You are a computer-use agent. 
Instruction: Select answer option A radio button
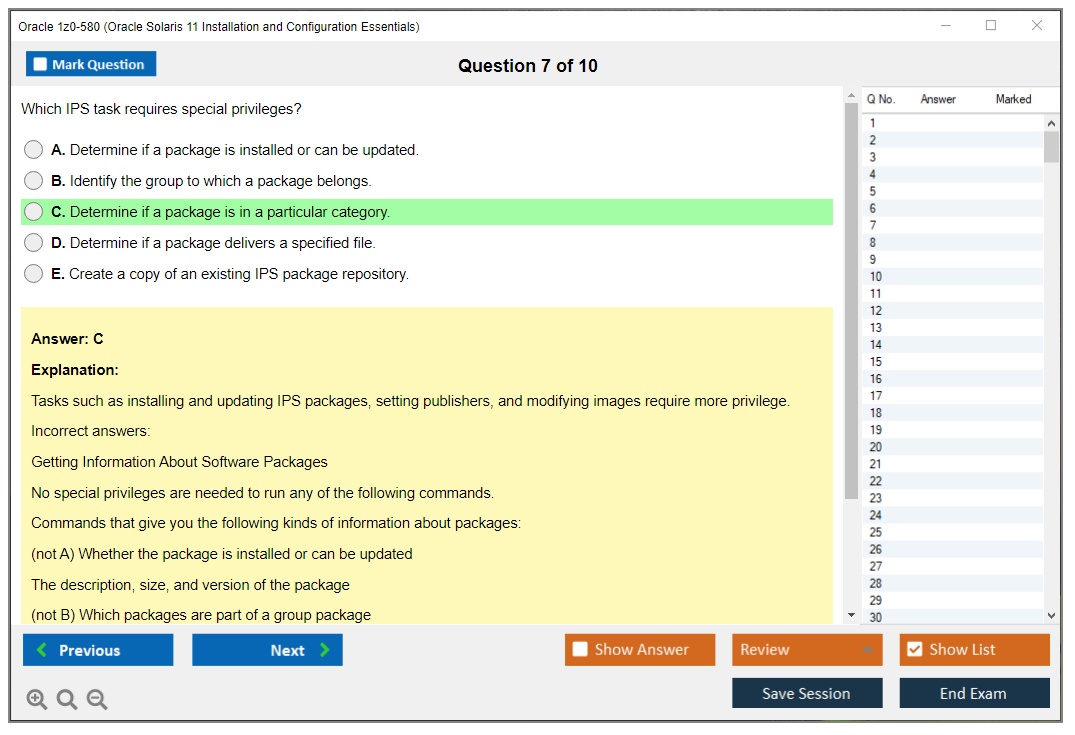click(34, 150)
